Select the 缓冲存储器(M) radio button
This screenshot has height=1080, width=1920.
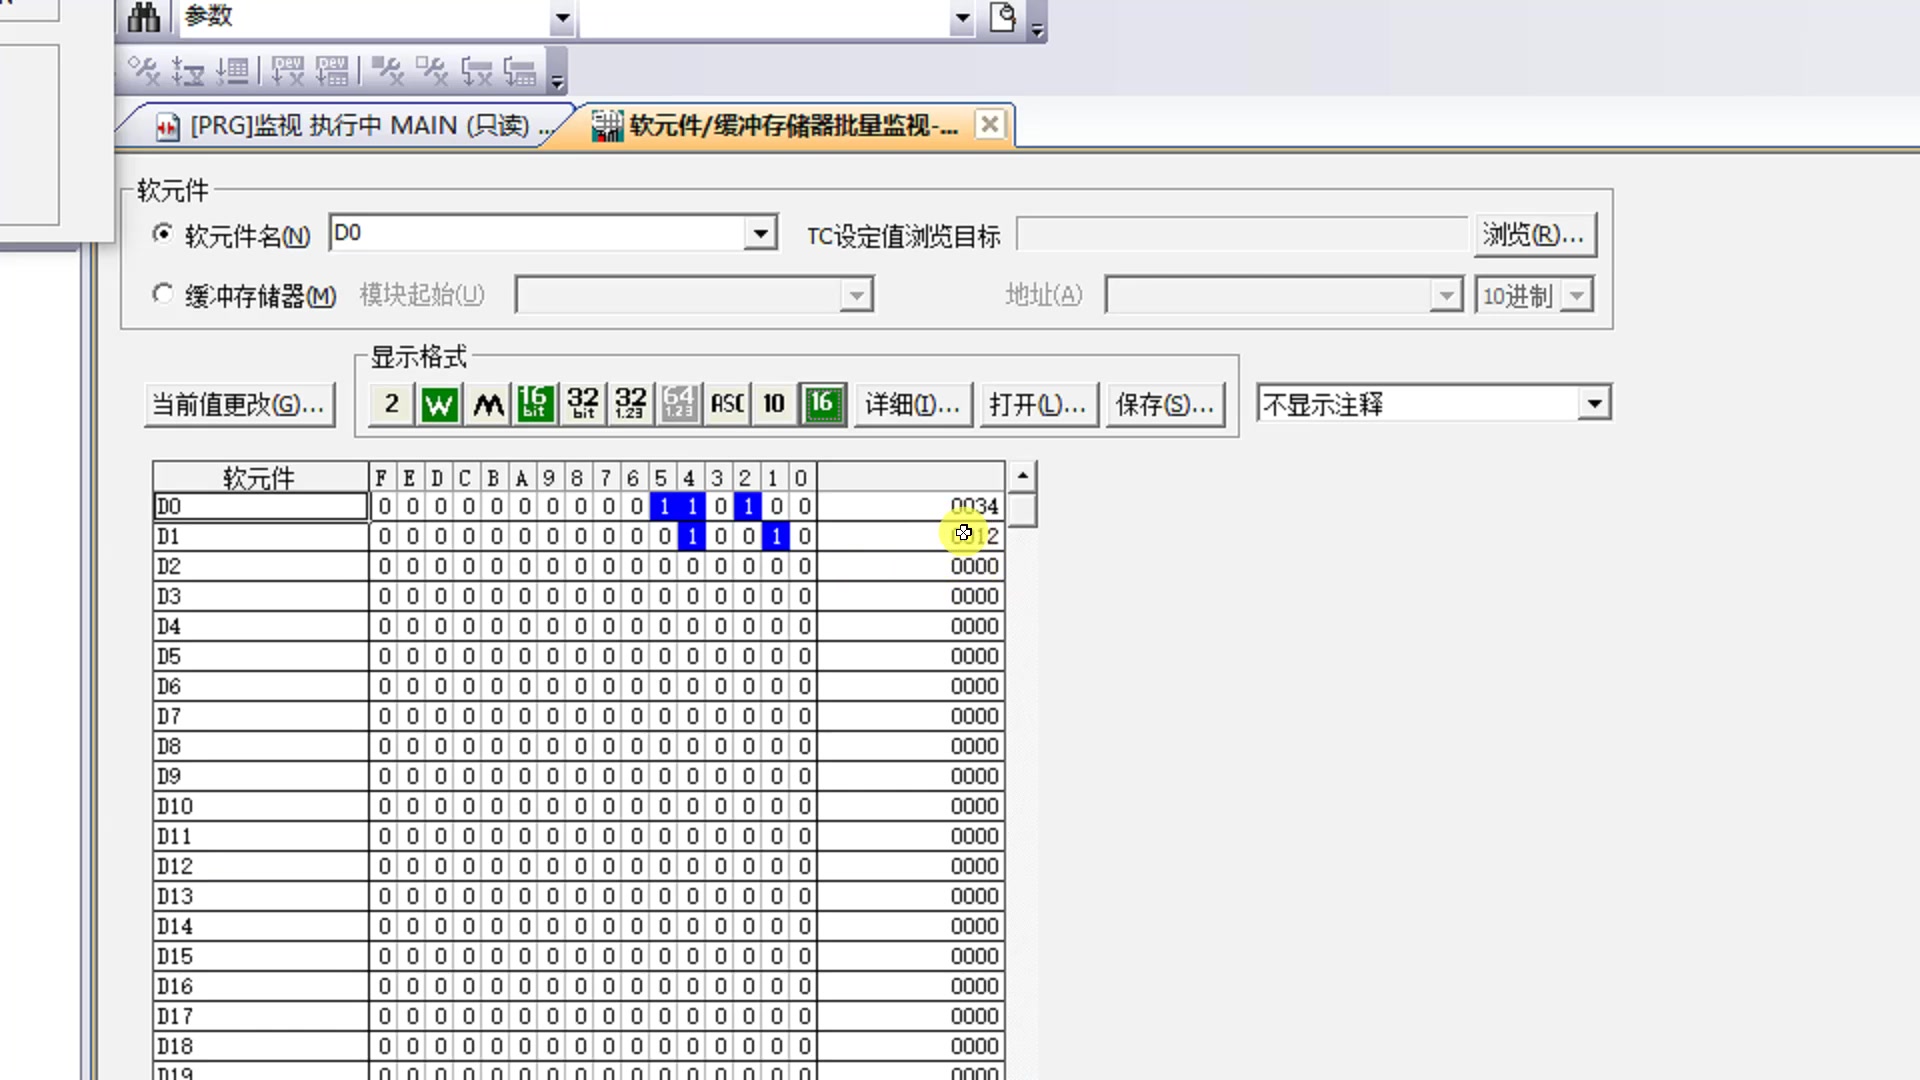(162, 294)
